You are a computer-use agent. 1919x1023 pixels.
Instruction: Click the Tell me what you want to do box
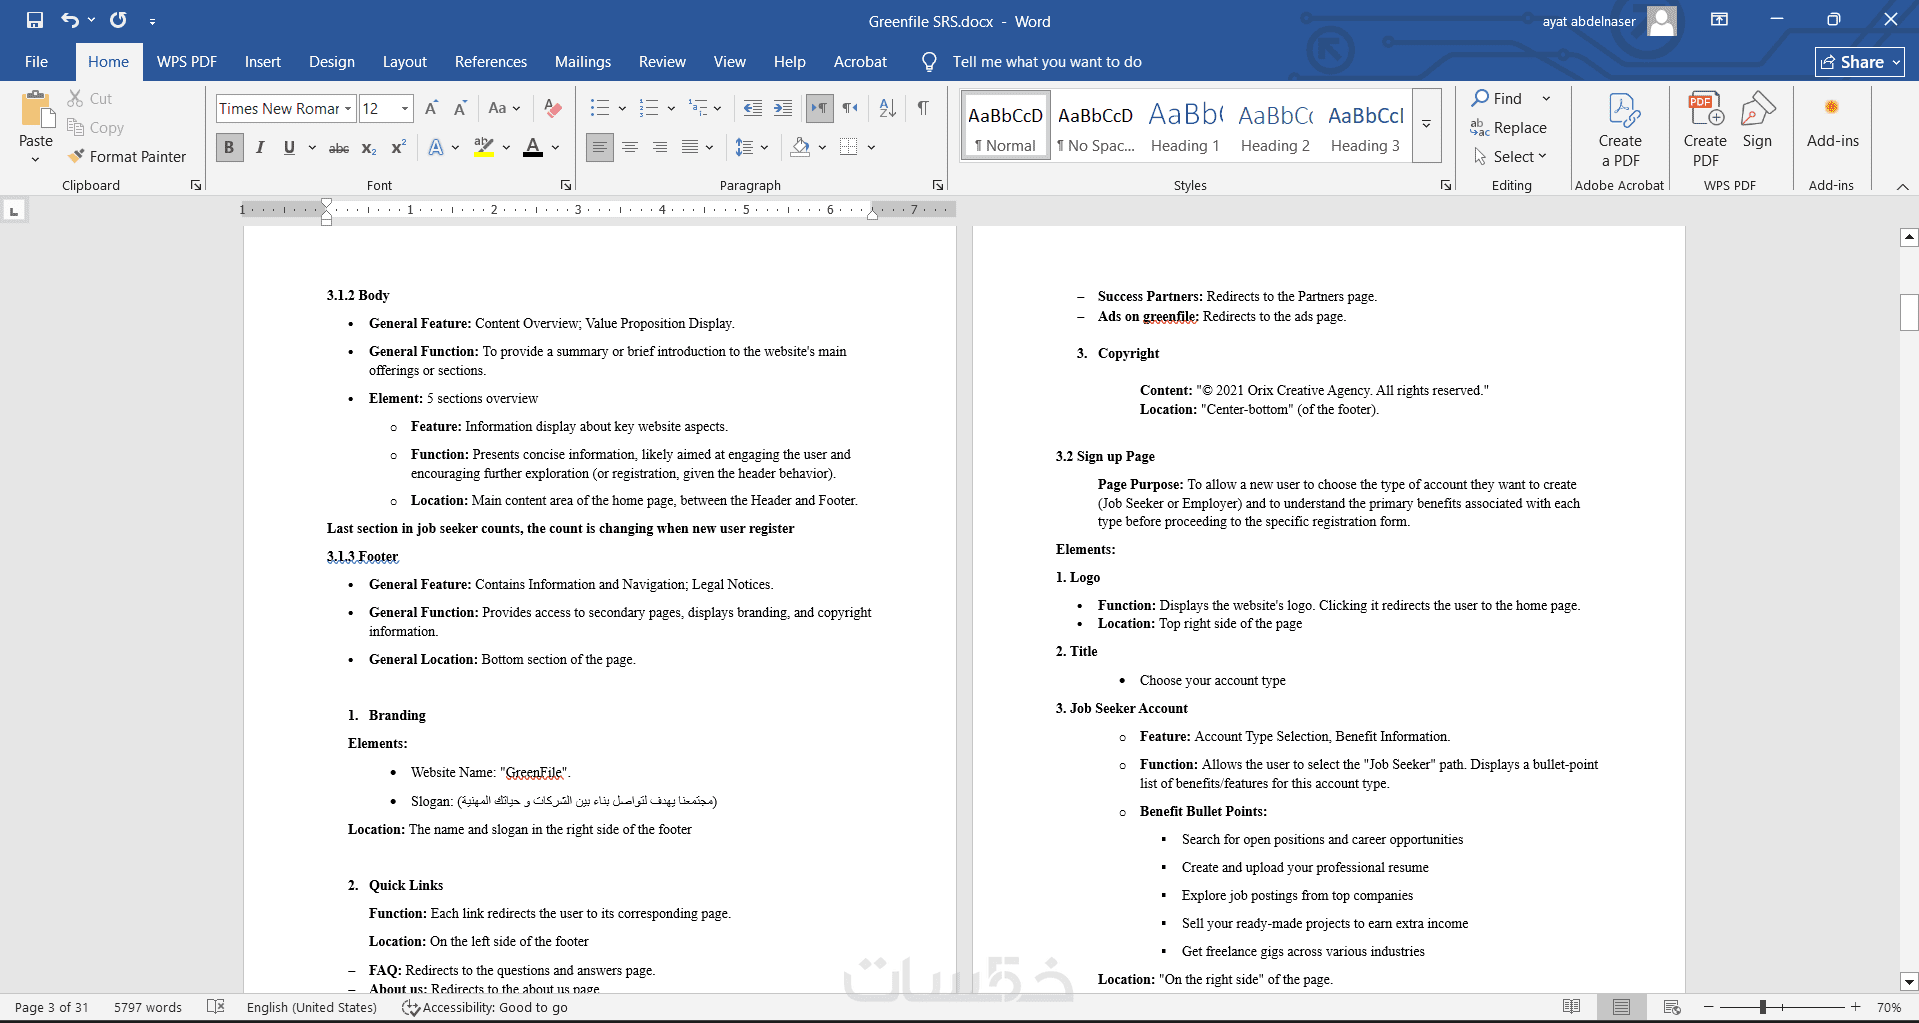pyautogui.click(x=1047, y=61)
